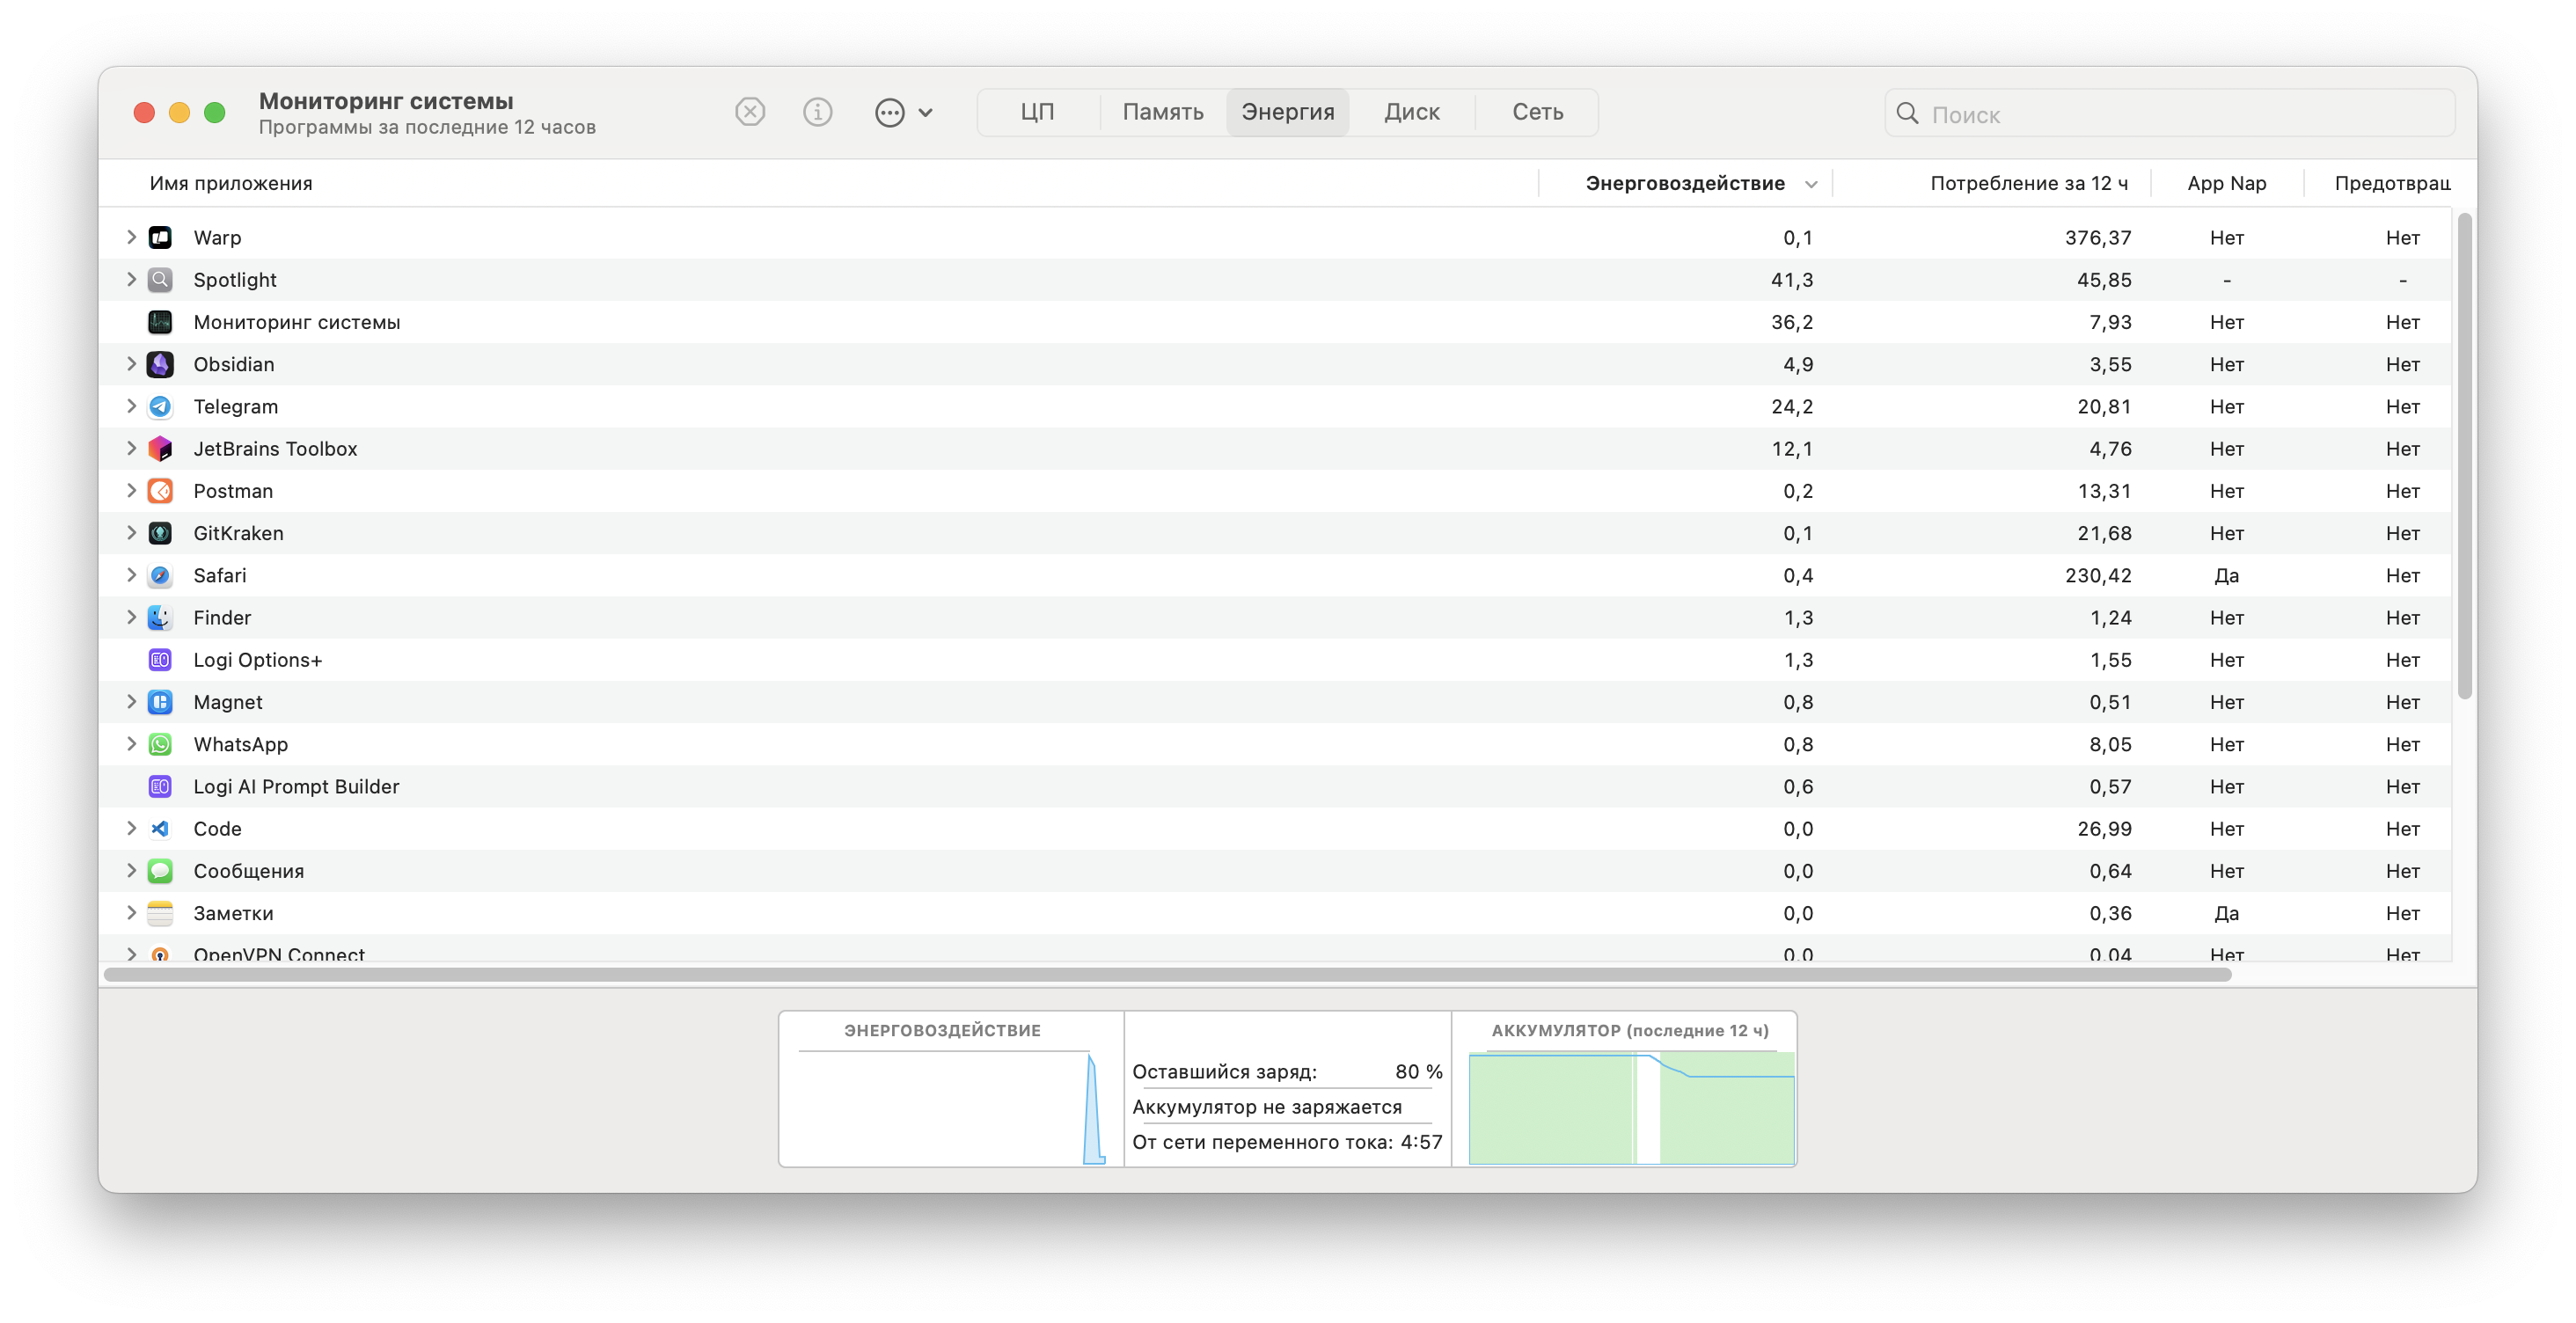
Task: Click the Telegram app icon
Action: click(x=160, y=406)
